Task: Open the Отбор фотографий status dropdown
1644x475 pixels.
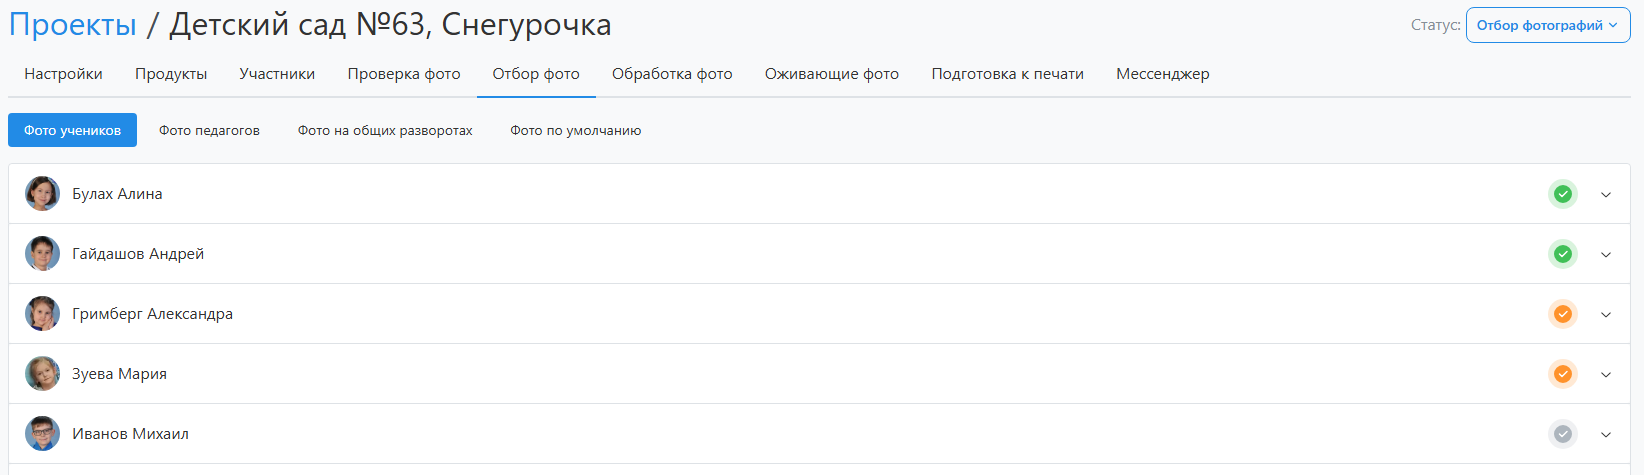Action: tap(1547, 26)
